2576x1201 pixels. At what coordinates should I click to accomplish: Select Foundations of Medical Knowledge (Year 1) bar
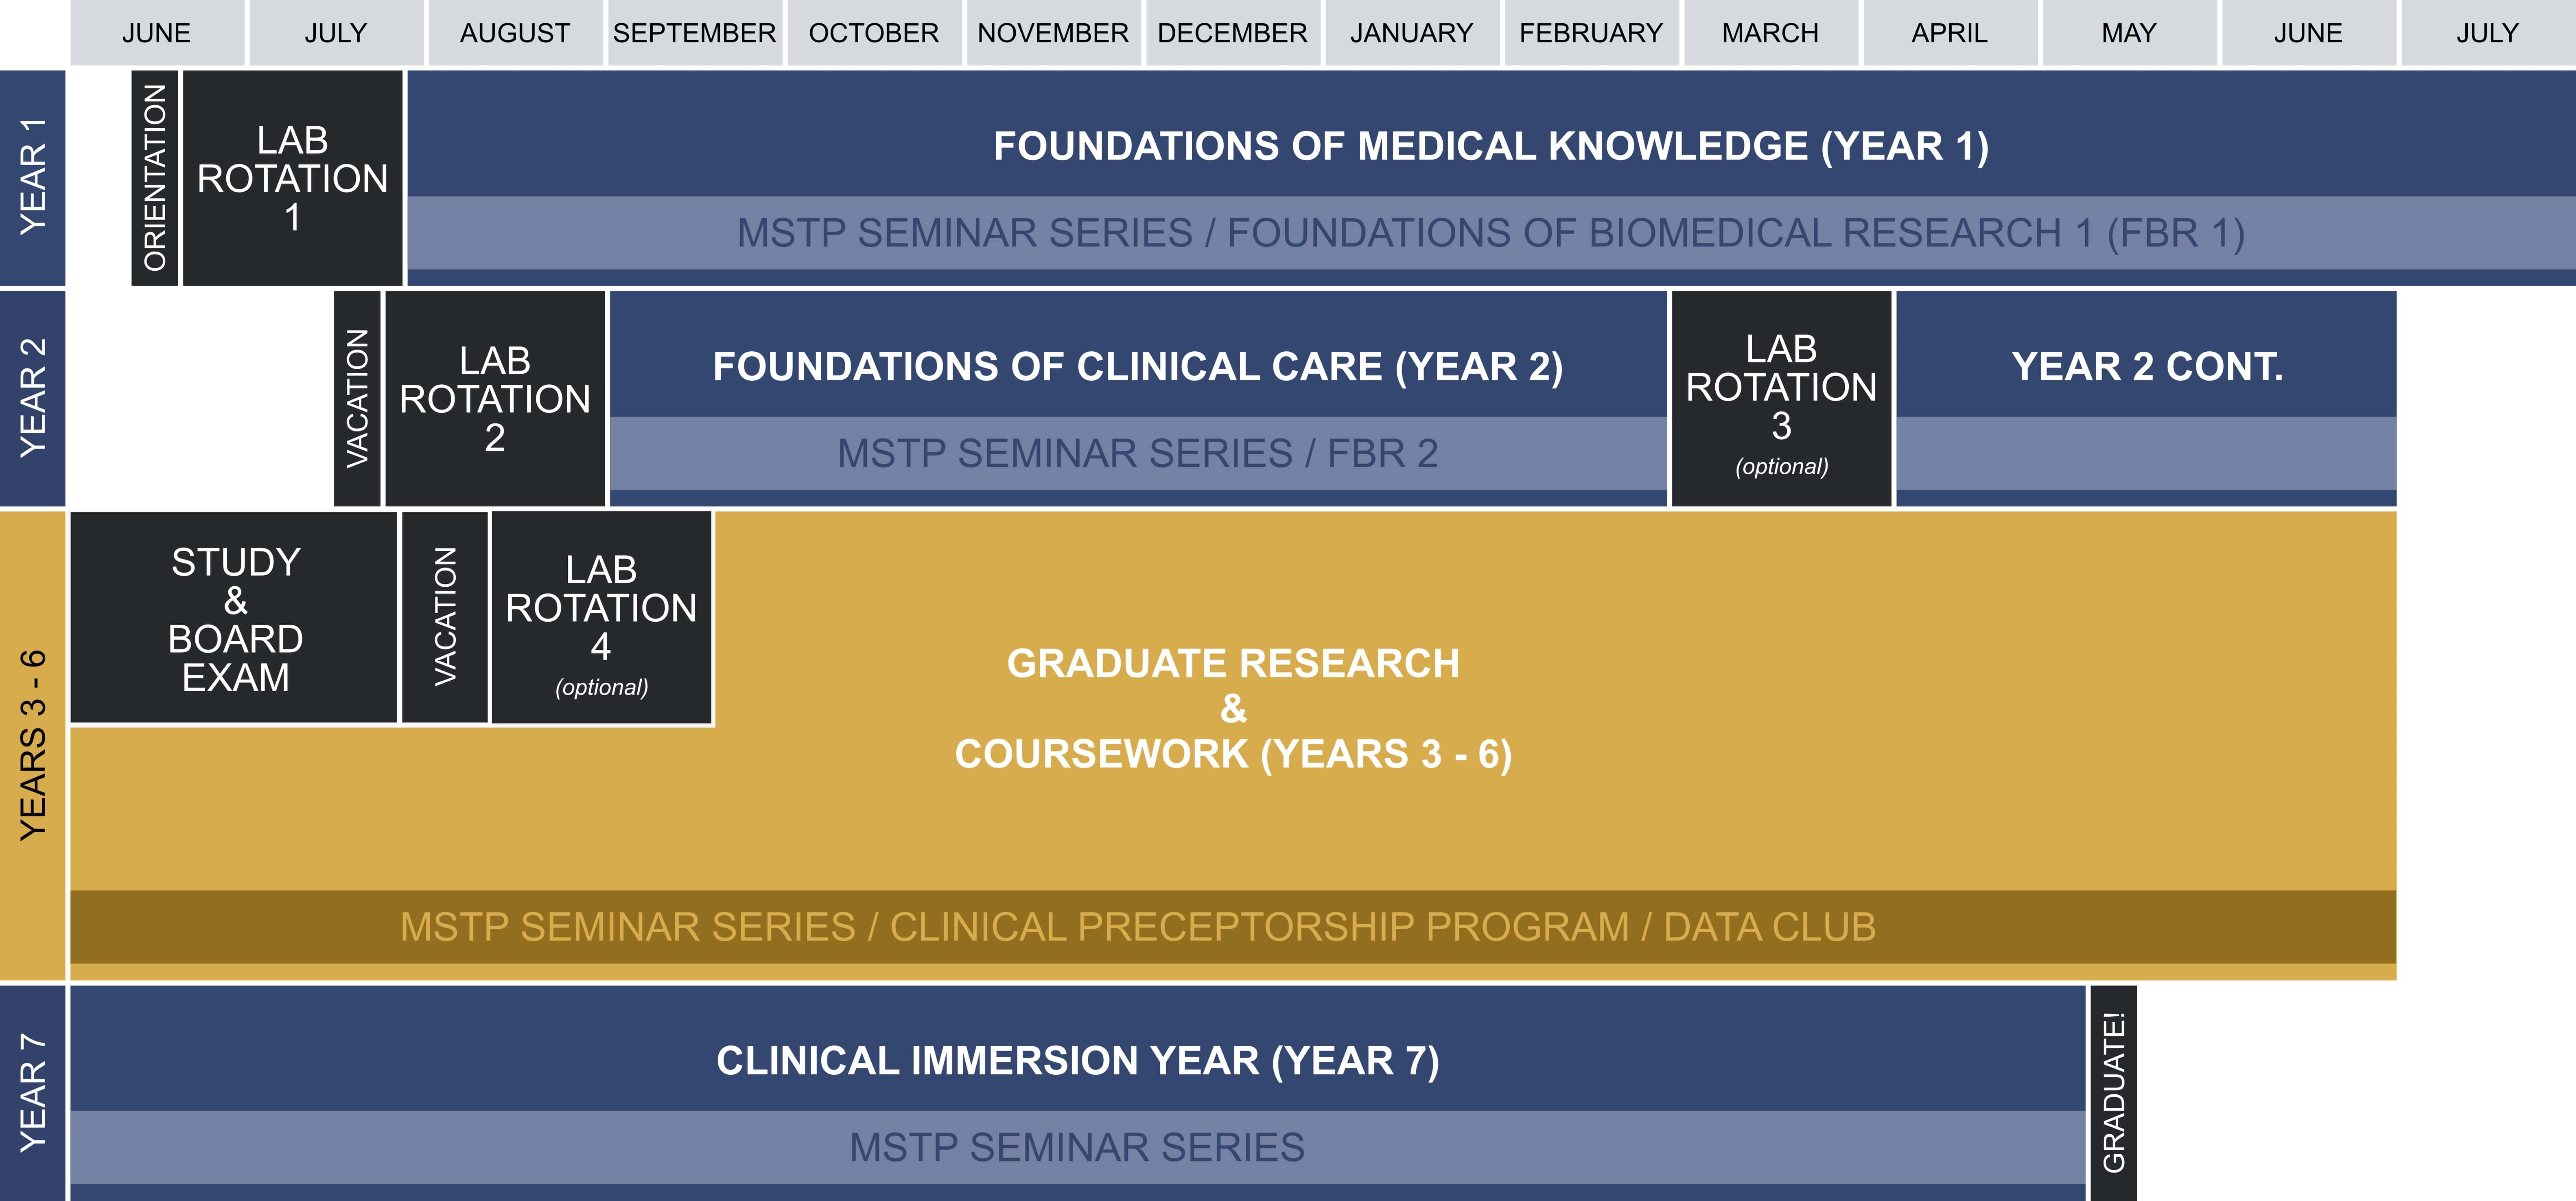1490,146
